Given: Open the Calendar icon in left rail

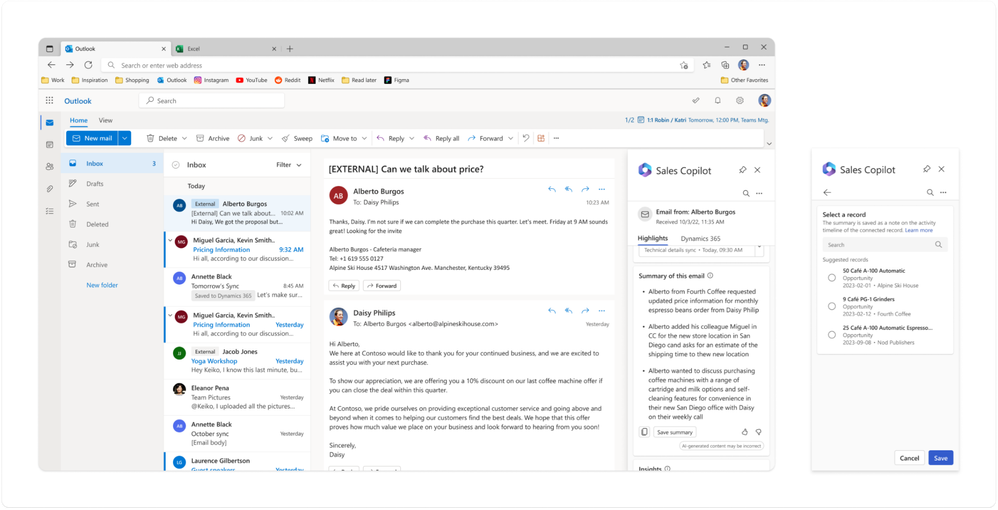Looking at the screenshot, I should (50, 145).
